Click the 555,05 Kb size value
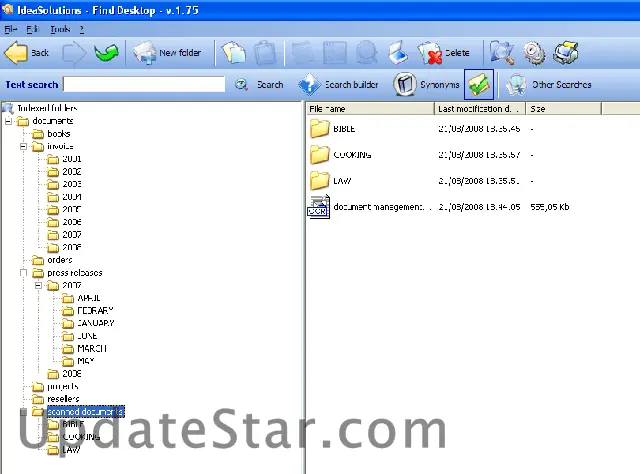640x474 pixels. 550,207
